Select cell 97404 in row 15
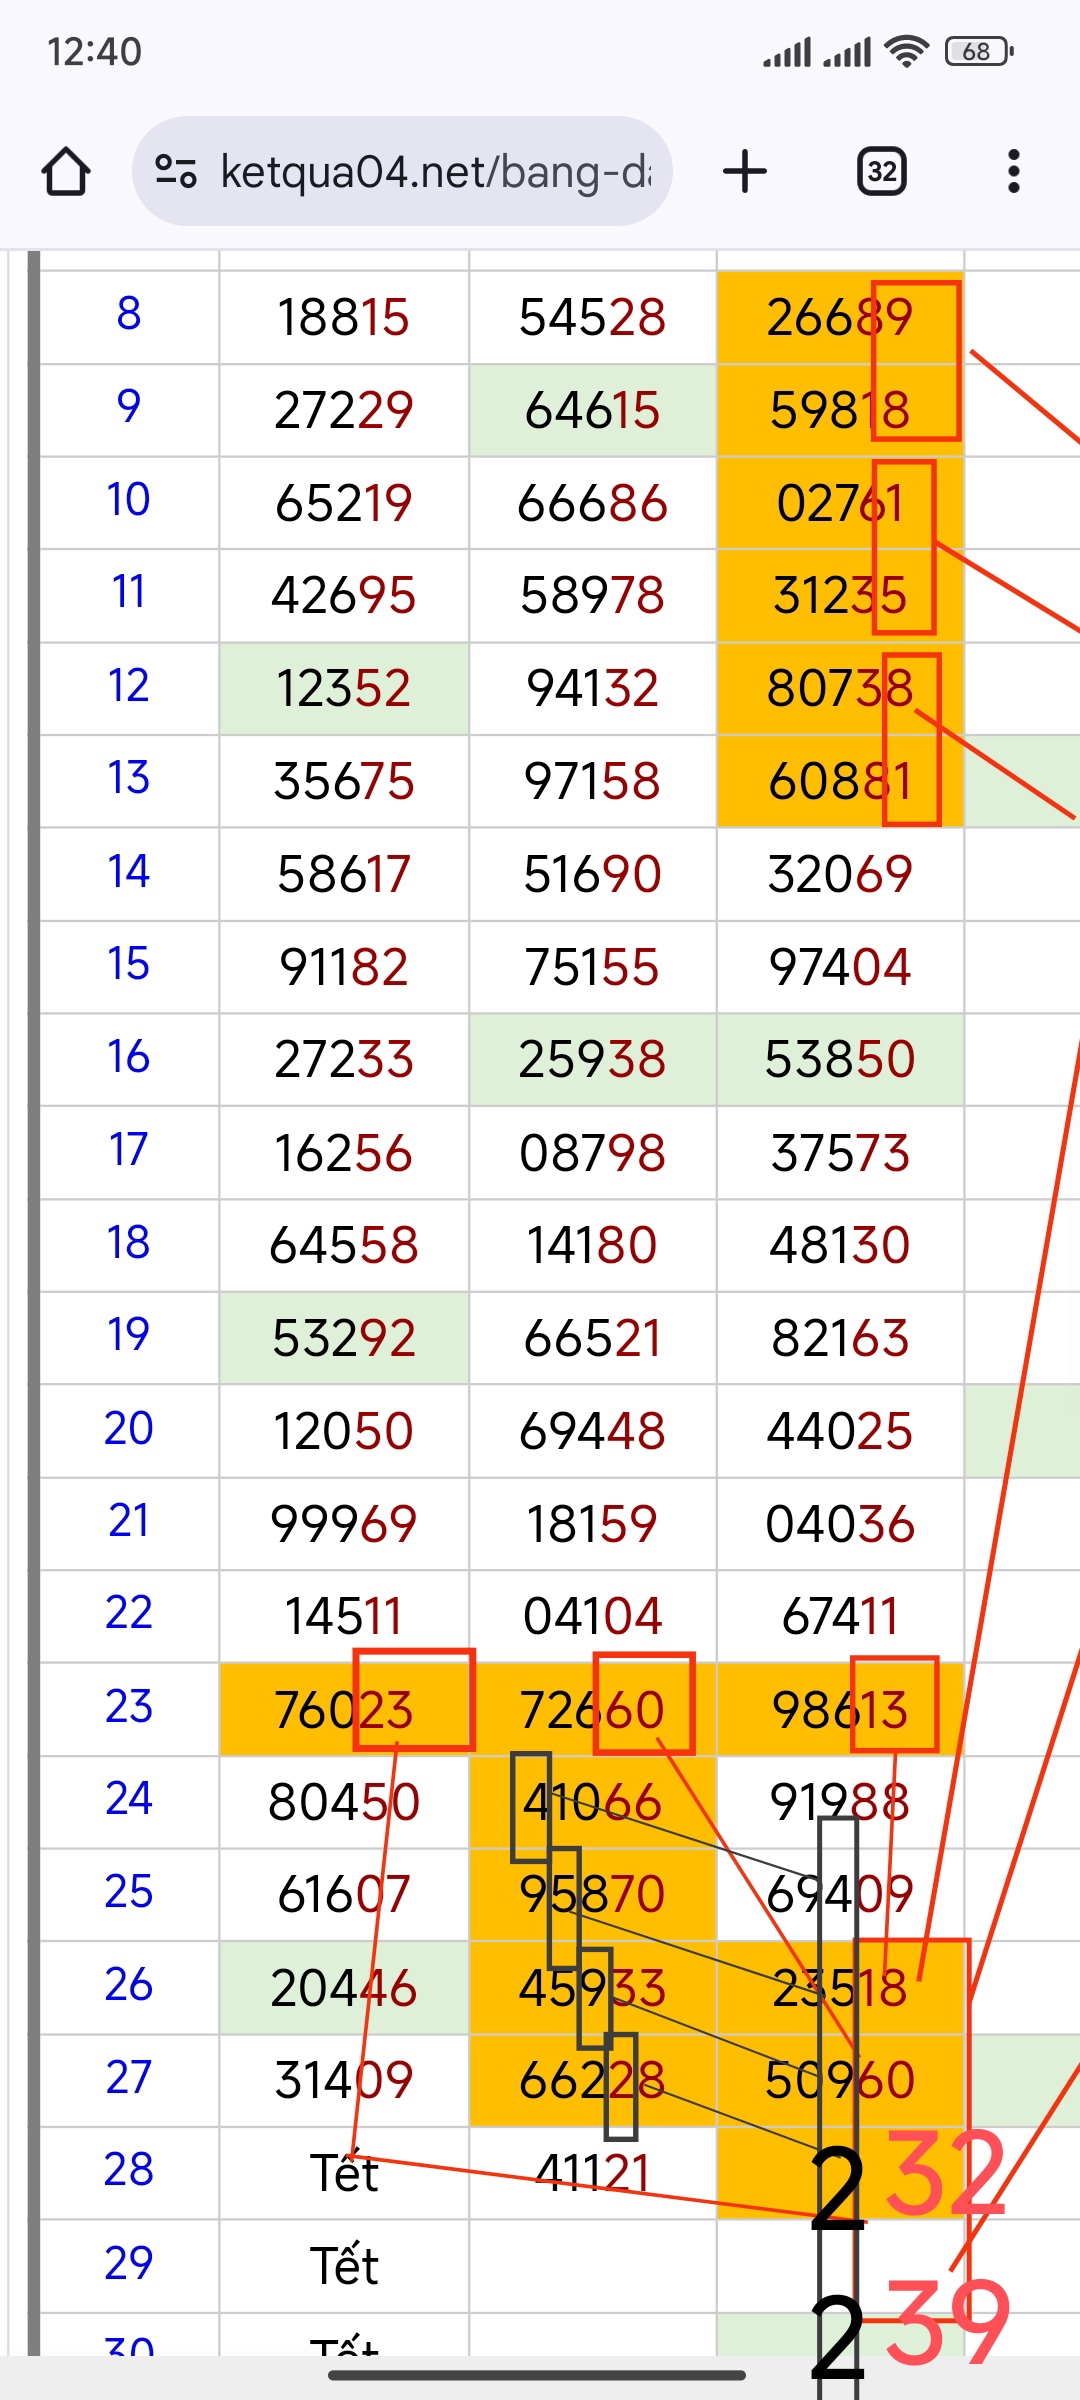 point(840,967)
